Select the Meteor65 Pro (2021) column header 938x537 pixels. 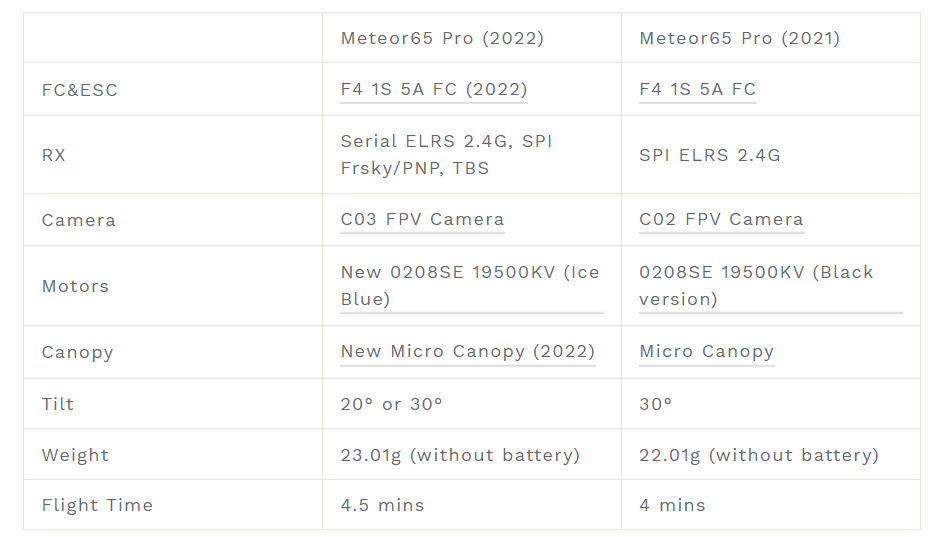click(x=739, y=38)
